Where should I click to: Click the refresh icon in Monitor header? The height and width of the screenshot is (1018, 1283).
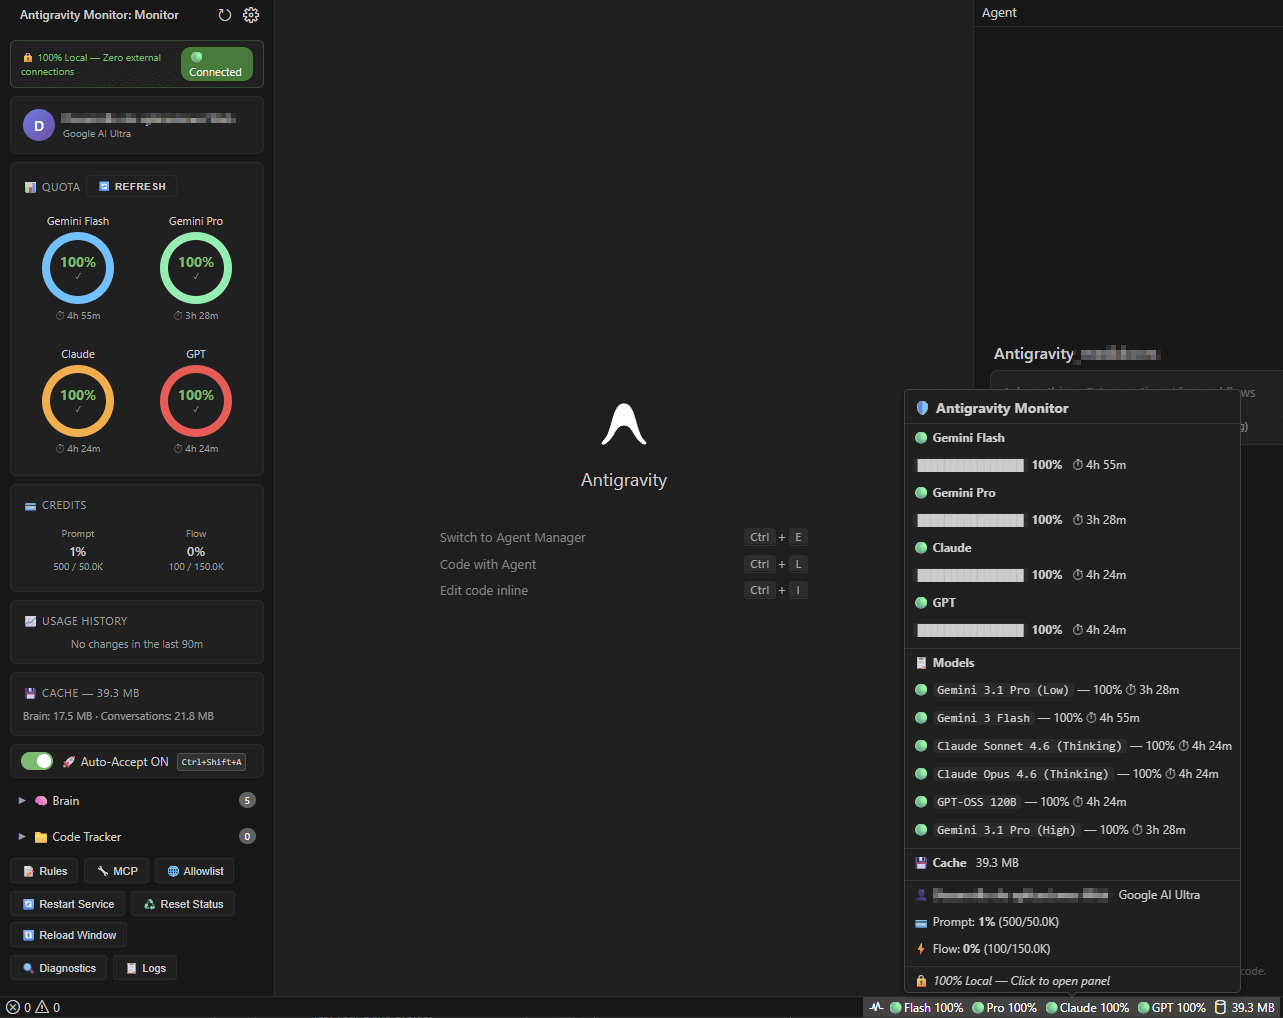224,15
